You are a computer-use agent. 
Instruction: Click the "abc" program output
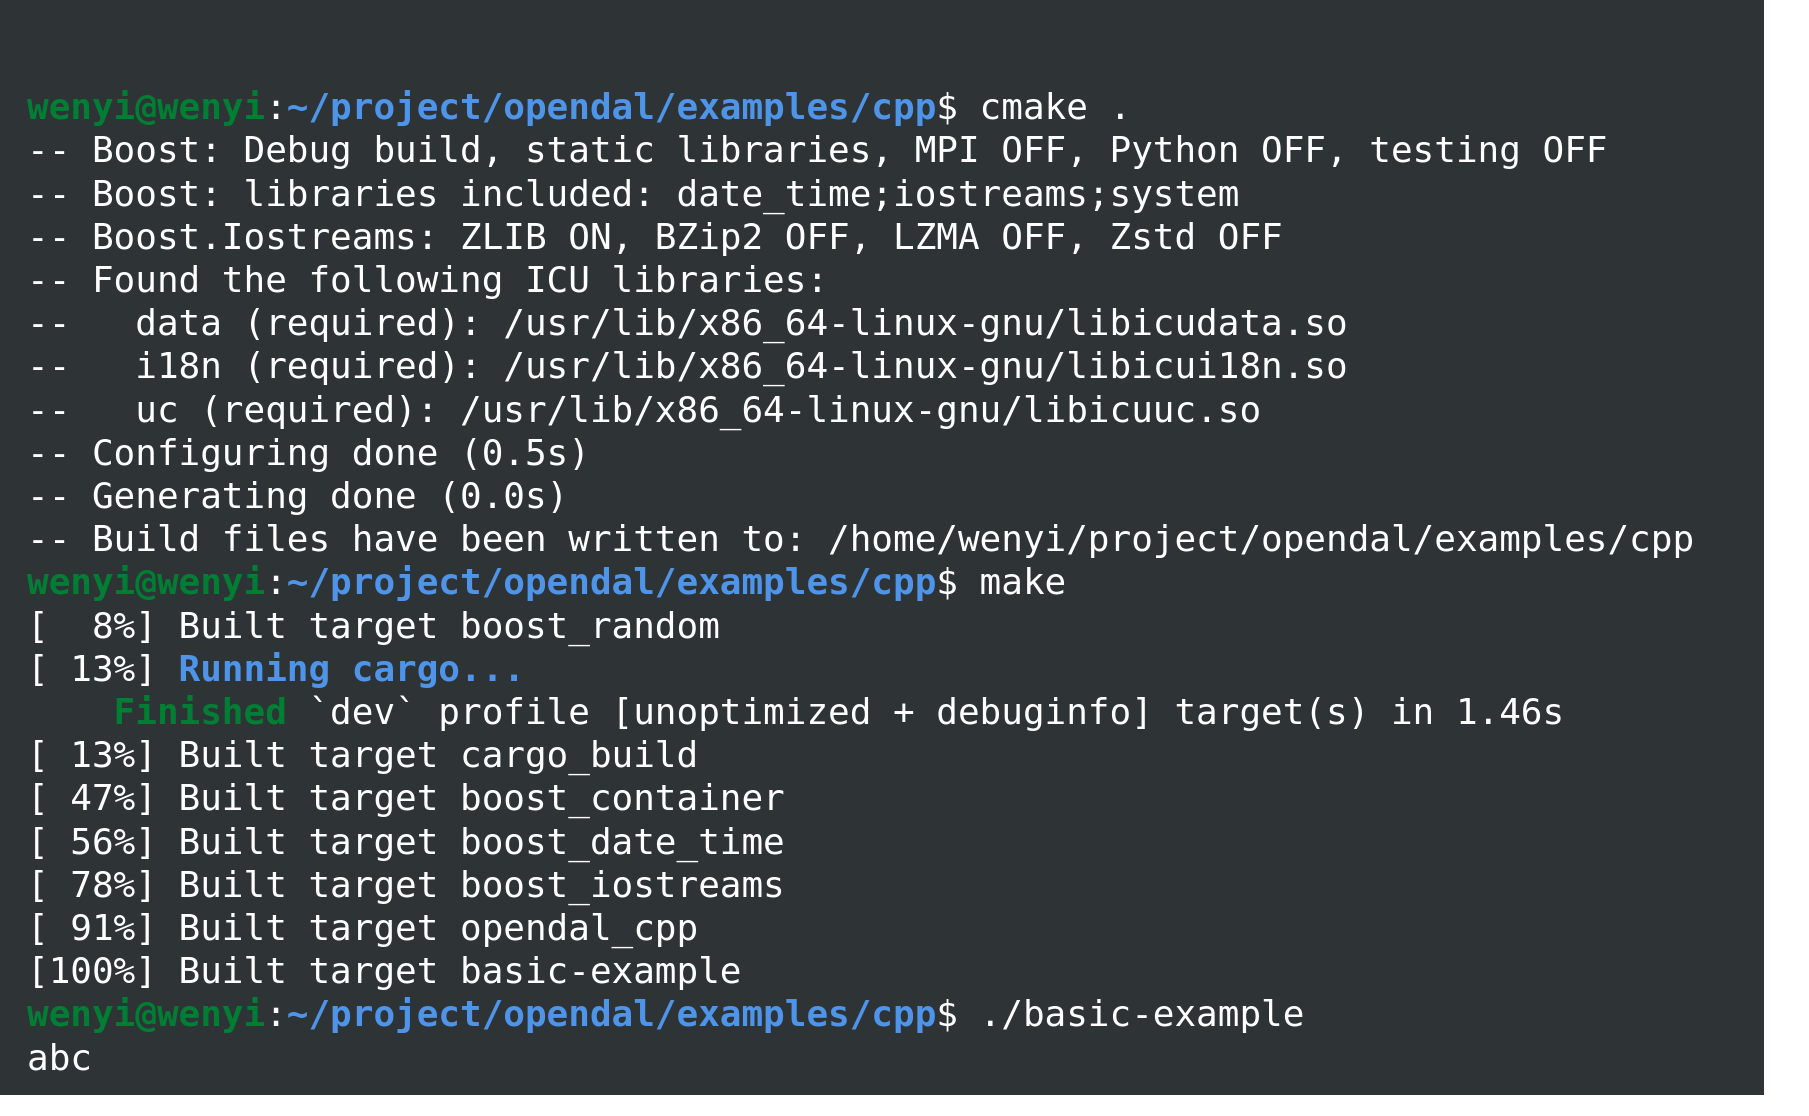(59, 1058)
